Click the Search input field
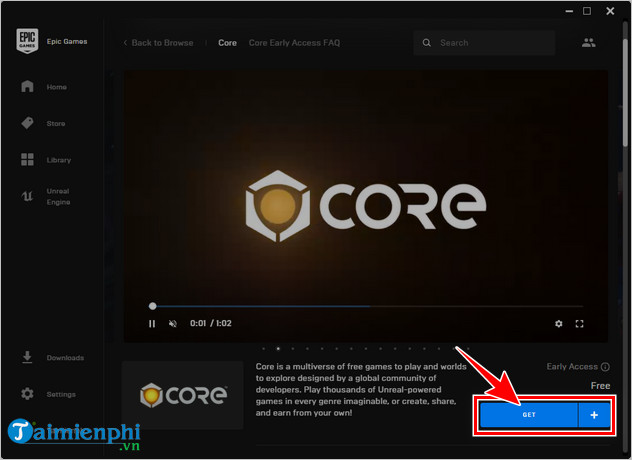The image size is (632, 460). 484,43
